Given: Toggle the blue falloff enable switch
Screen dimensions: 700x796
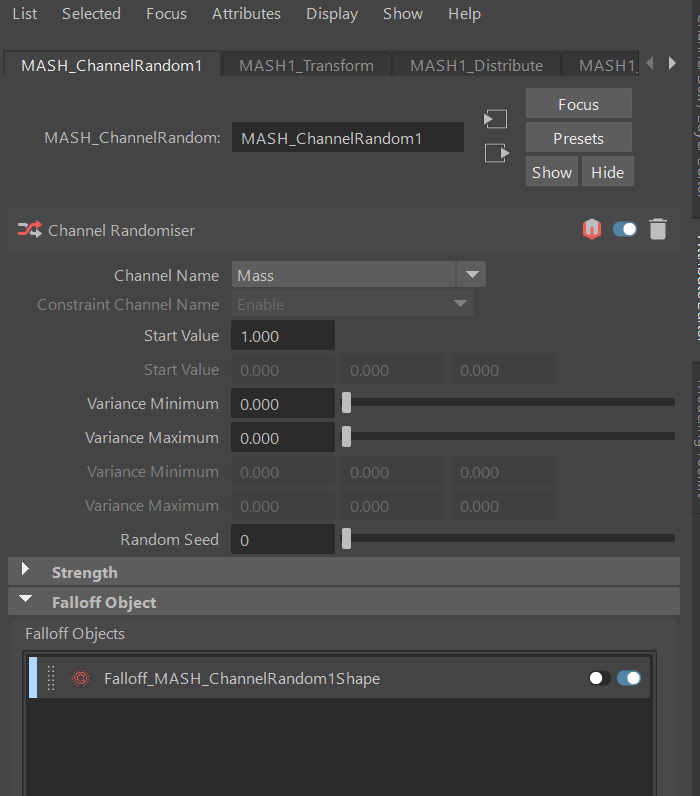Looking at the screenshot, I should 629,678.
